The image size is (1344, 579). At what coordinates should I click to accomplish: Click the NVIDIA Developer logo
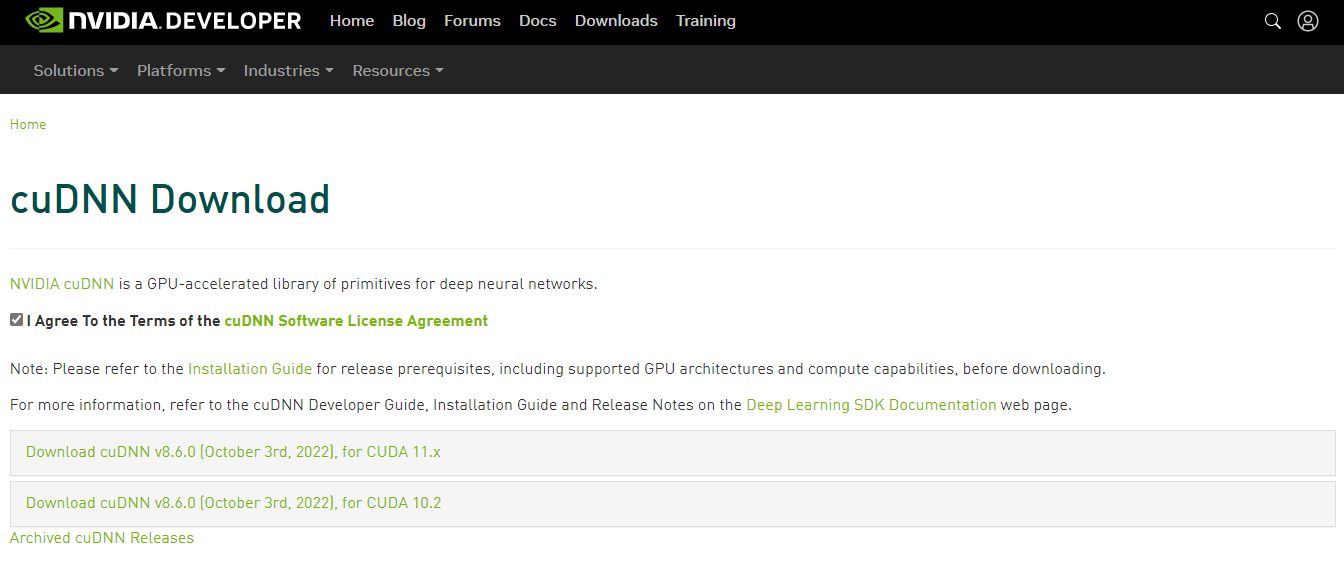pyautogui.click(x=163, y=21)
